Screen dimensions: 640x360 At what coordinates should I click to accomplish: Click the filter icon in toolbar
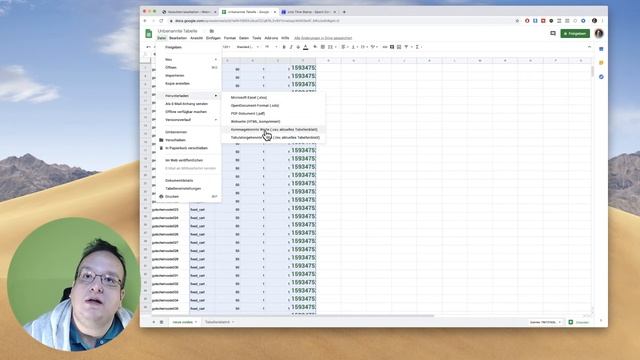407,47
